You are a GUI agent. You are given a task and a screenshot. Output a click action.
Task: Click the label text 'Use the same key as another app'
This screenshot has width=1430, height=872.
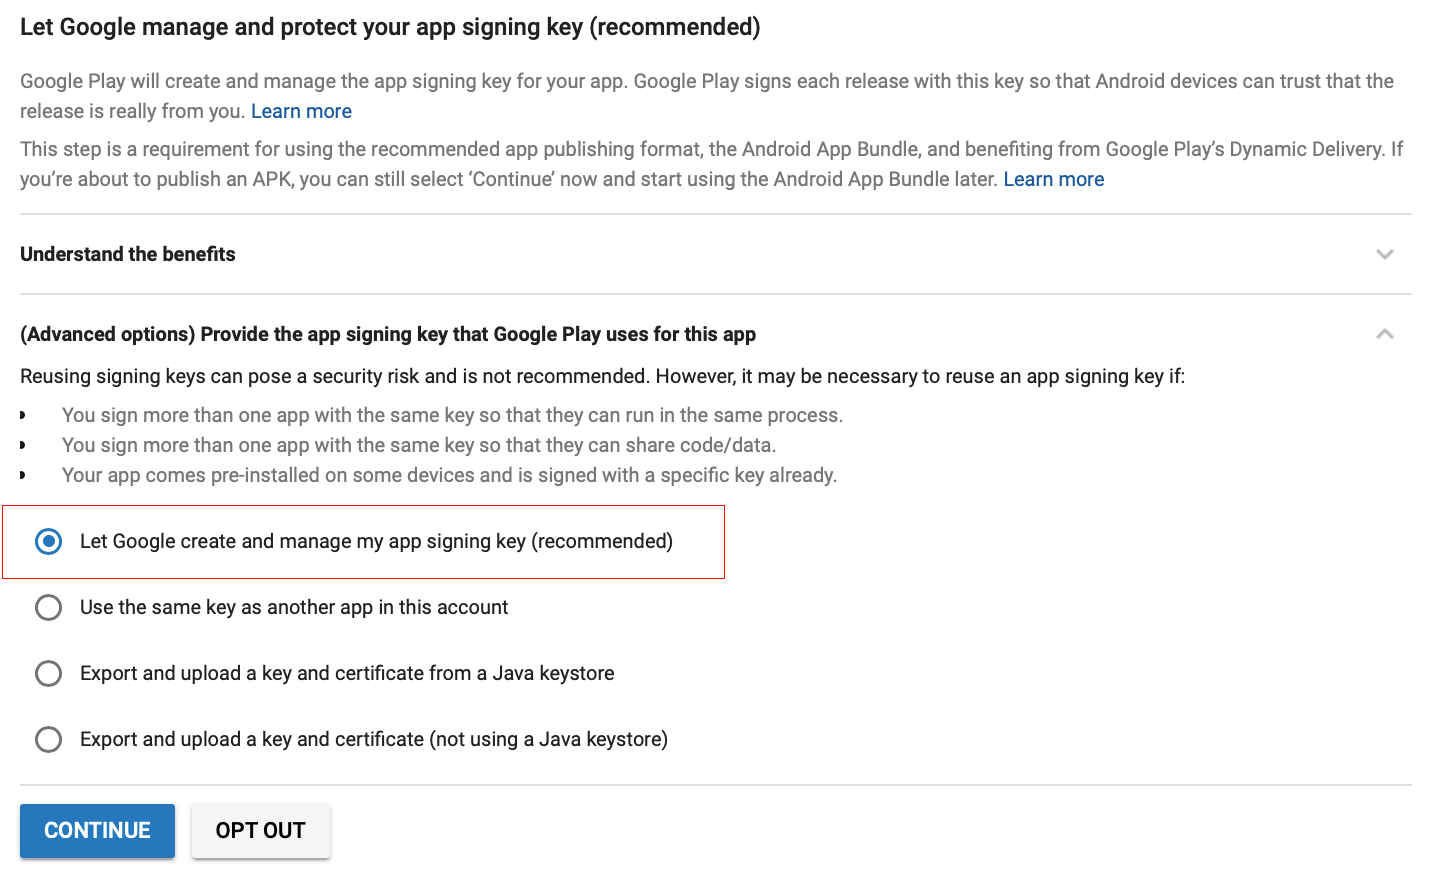294,607
